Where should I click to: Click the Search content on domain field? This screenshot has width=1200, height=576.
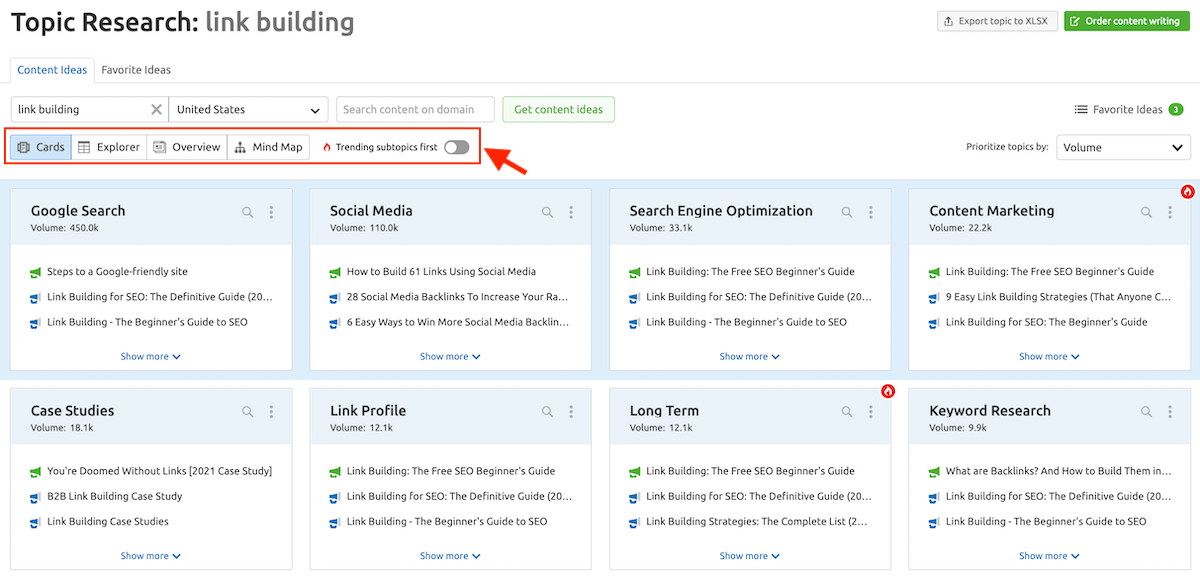click(415, 110)
